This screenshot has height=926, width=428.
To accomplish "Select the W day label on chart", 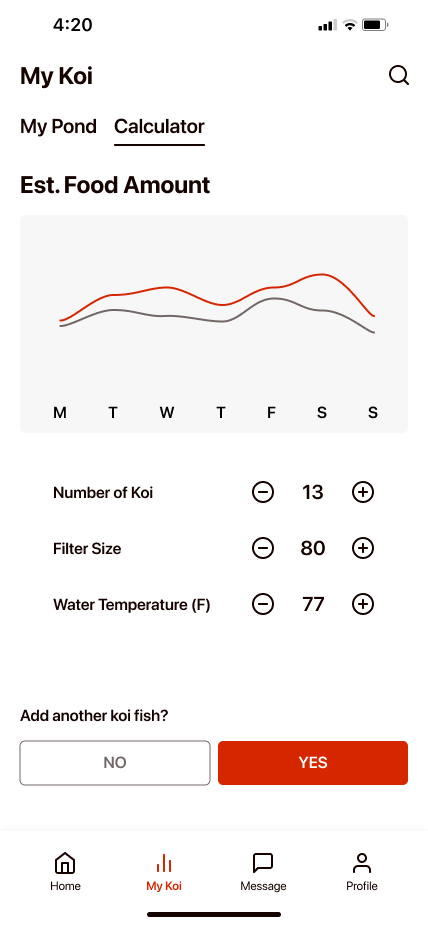I will (167, 413).
